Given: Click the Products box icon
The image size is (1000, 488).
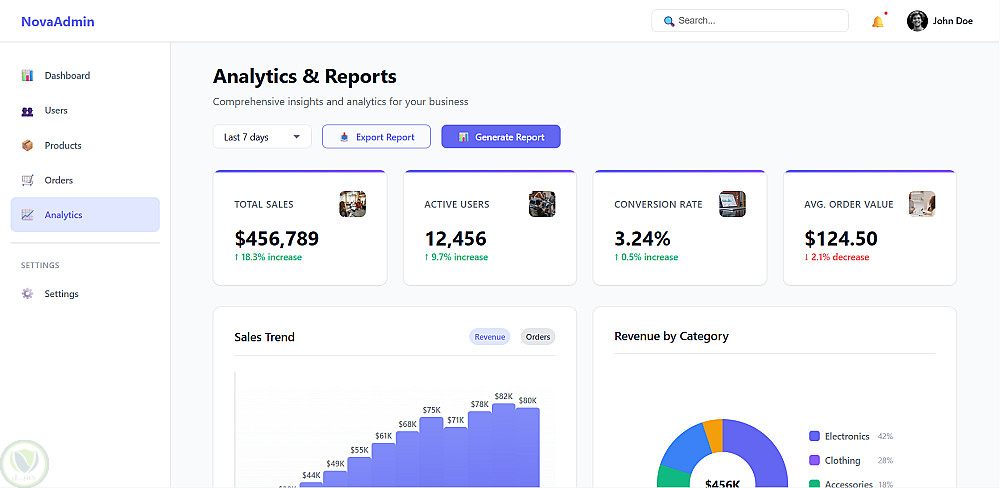Looking at the screenshot, I should (27, 145).
